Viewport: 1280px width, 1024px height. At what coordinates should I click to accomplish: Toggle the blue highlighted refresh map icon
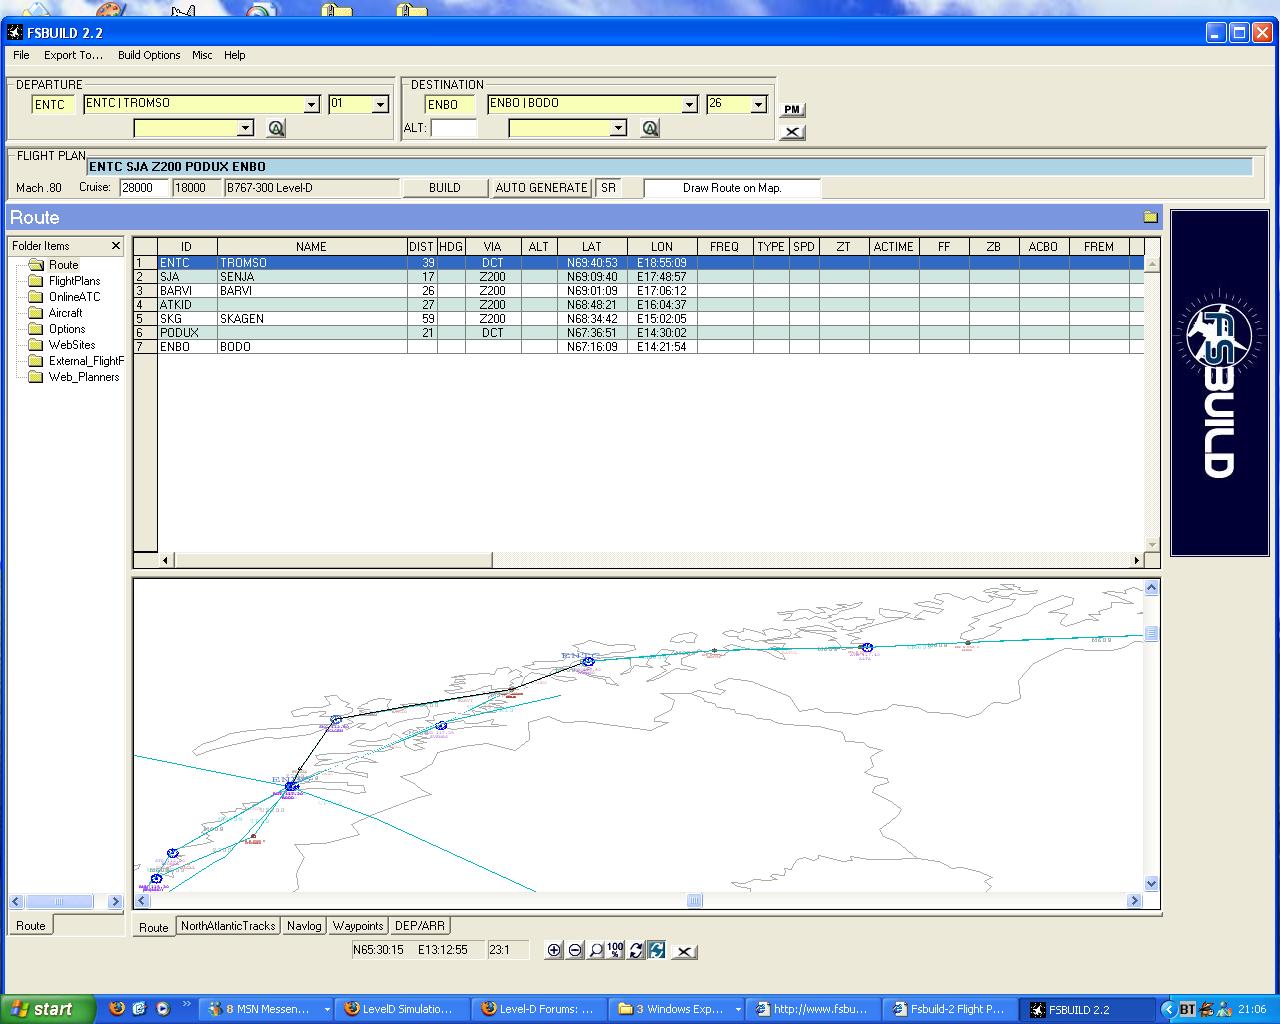click(x=656, y=950)
